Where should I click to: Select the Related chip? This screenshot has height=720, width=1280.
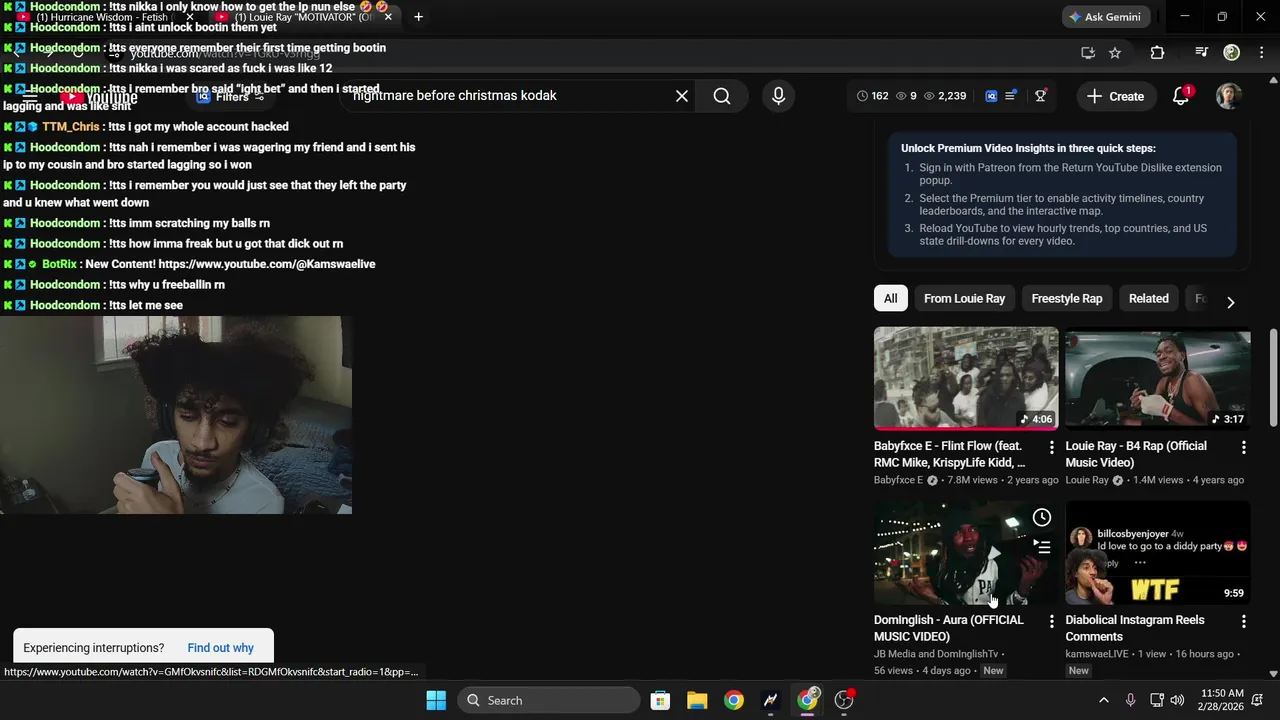tap(1148, 298)
